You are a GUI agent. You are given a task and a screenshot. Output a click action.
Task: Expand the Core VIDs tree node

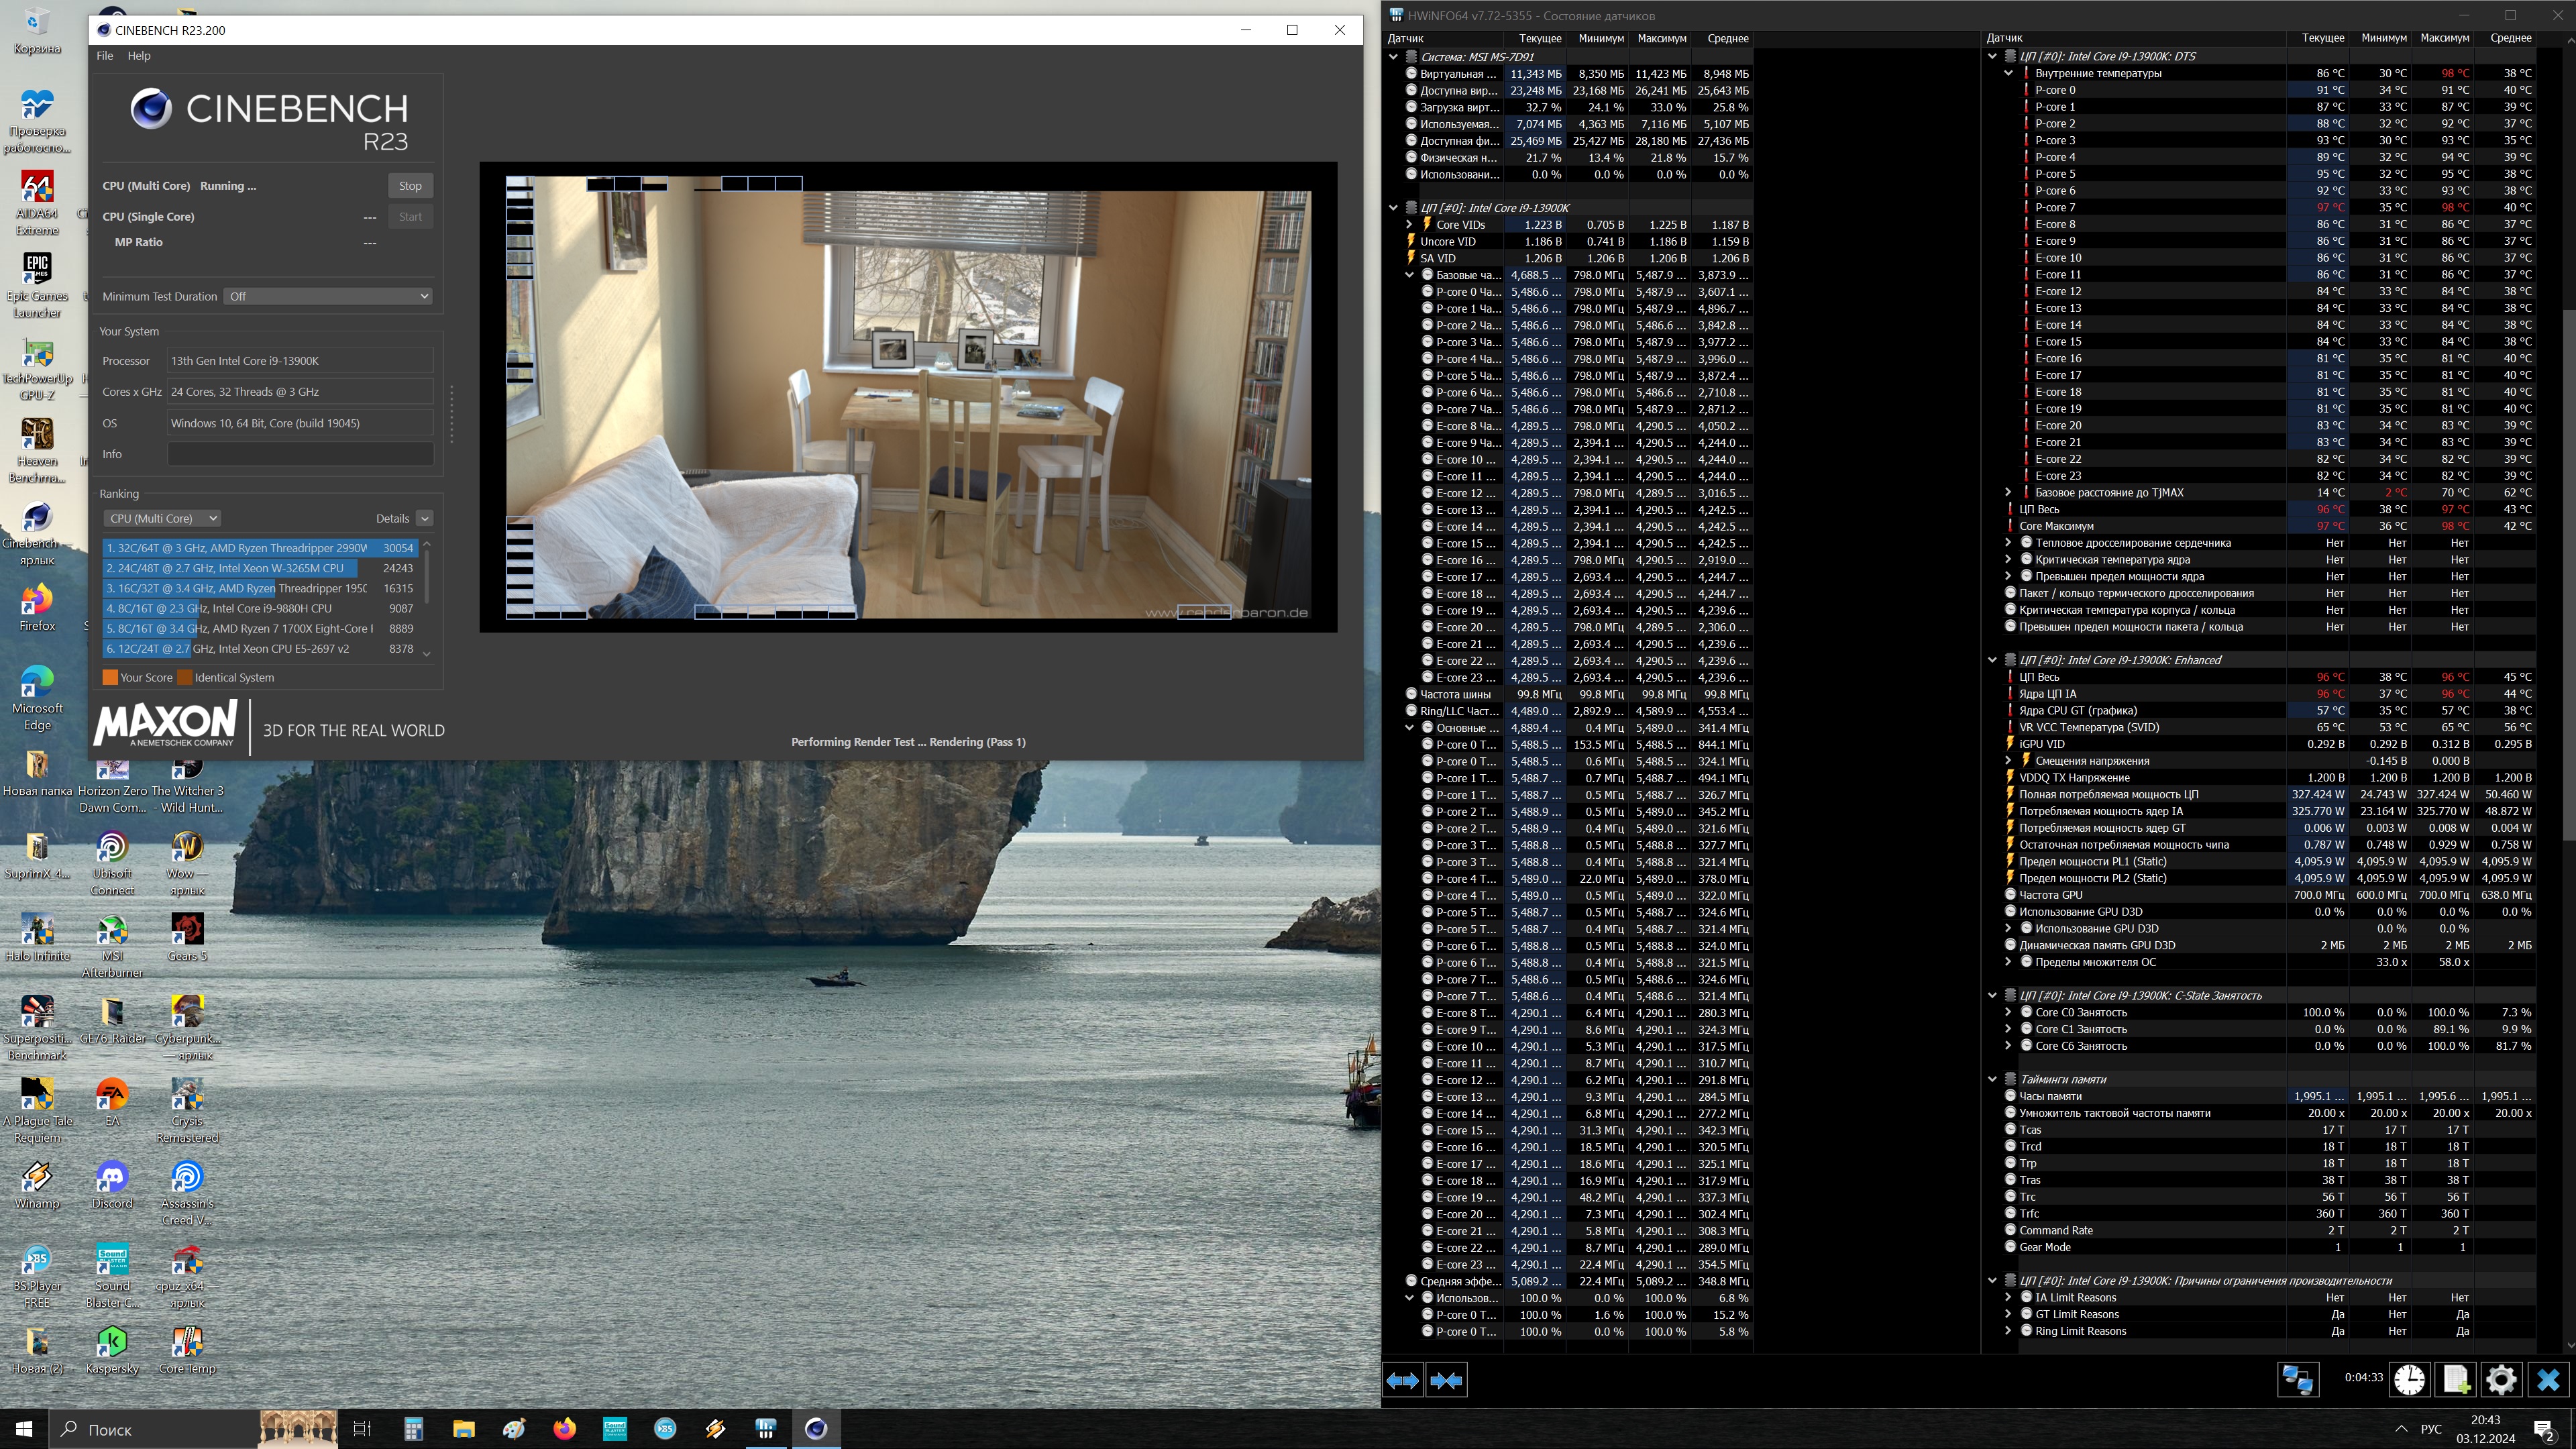pos(1409,225)
